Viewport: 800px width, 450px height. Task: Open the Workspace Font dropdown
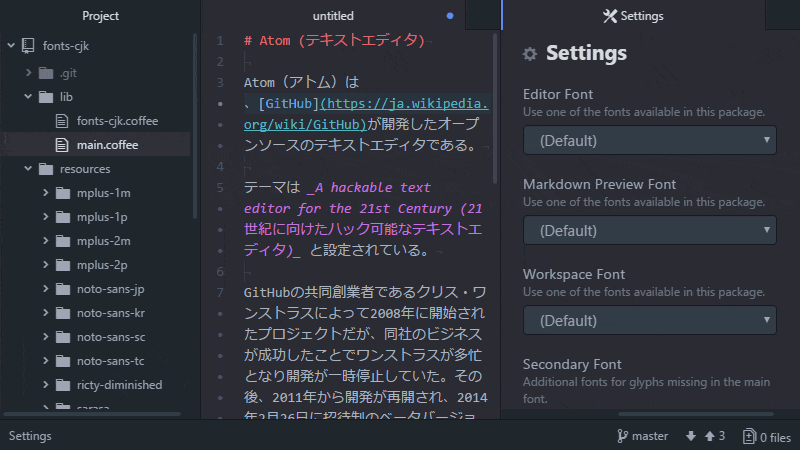649,320
